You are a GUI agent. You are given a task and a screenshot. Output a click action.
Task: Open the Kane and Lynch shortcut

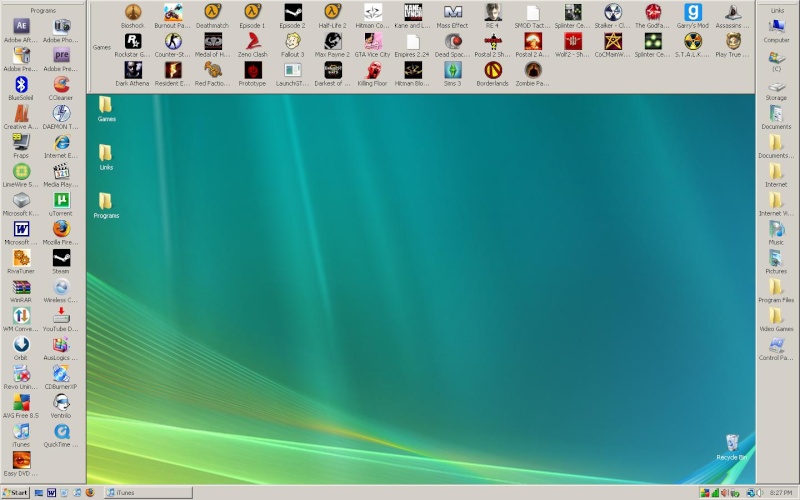412,15
